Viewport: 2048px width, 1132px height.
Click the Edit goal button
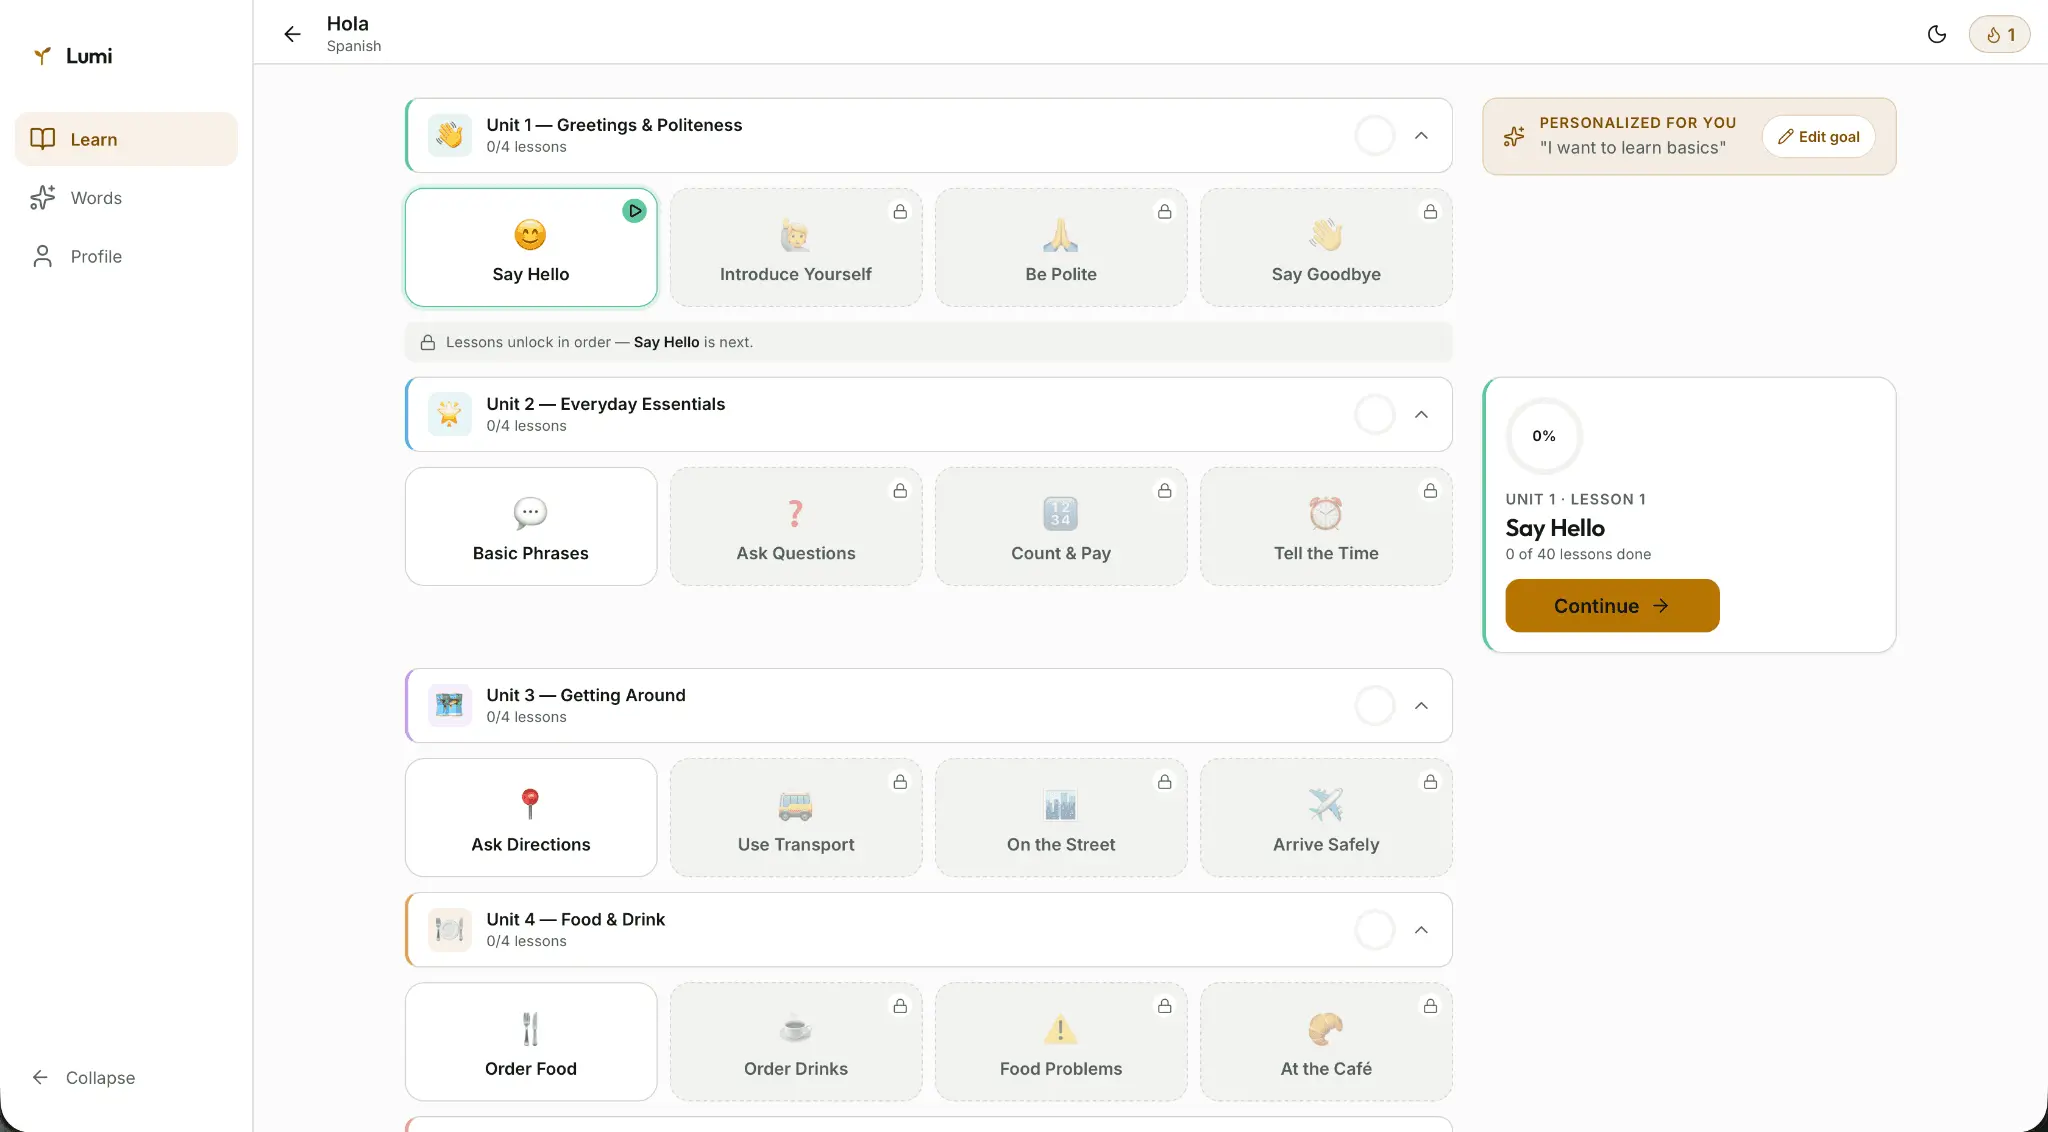tap(1818, 136)
